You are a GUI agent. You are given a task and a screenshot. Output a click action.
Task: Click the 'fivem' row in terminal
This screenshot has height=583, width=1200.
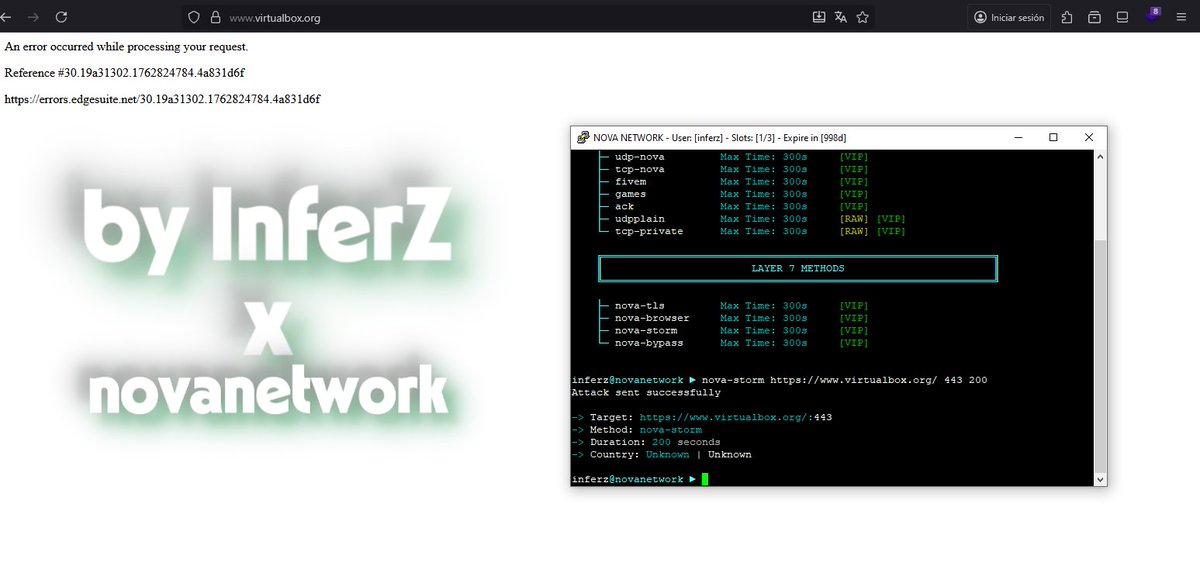733,182
